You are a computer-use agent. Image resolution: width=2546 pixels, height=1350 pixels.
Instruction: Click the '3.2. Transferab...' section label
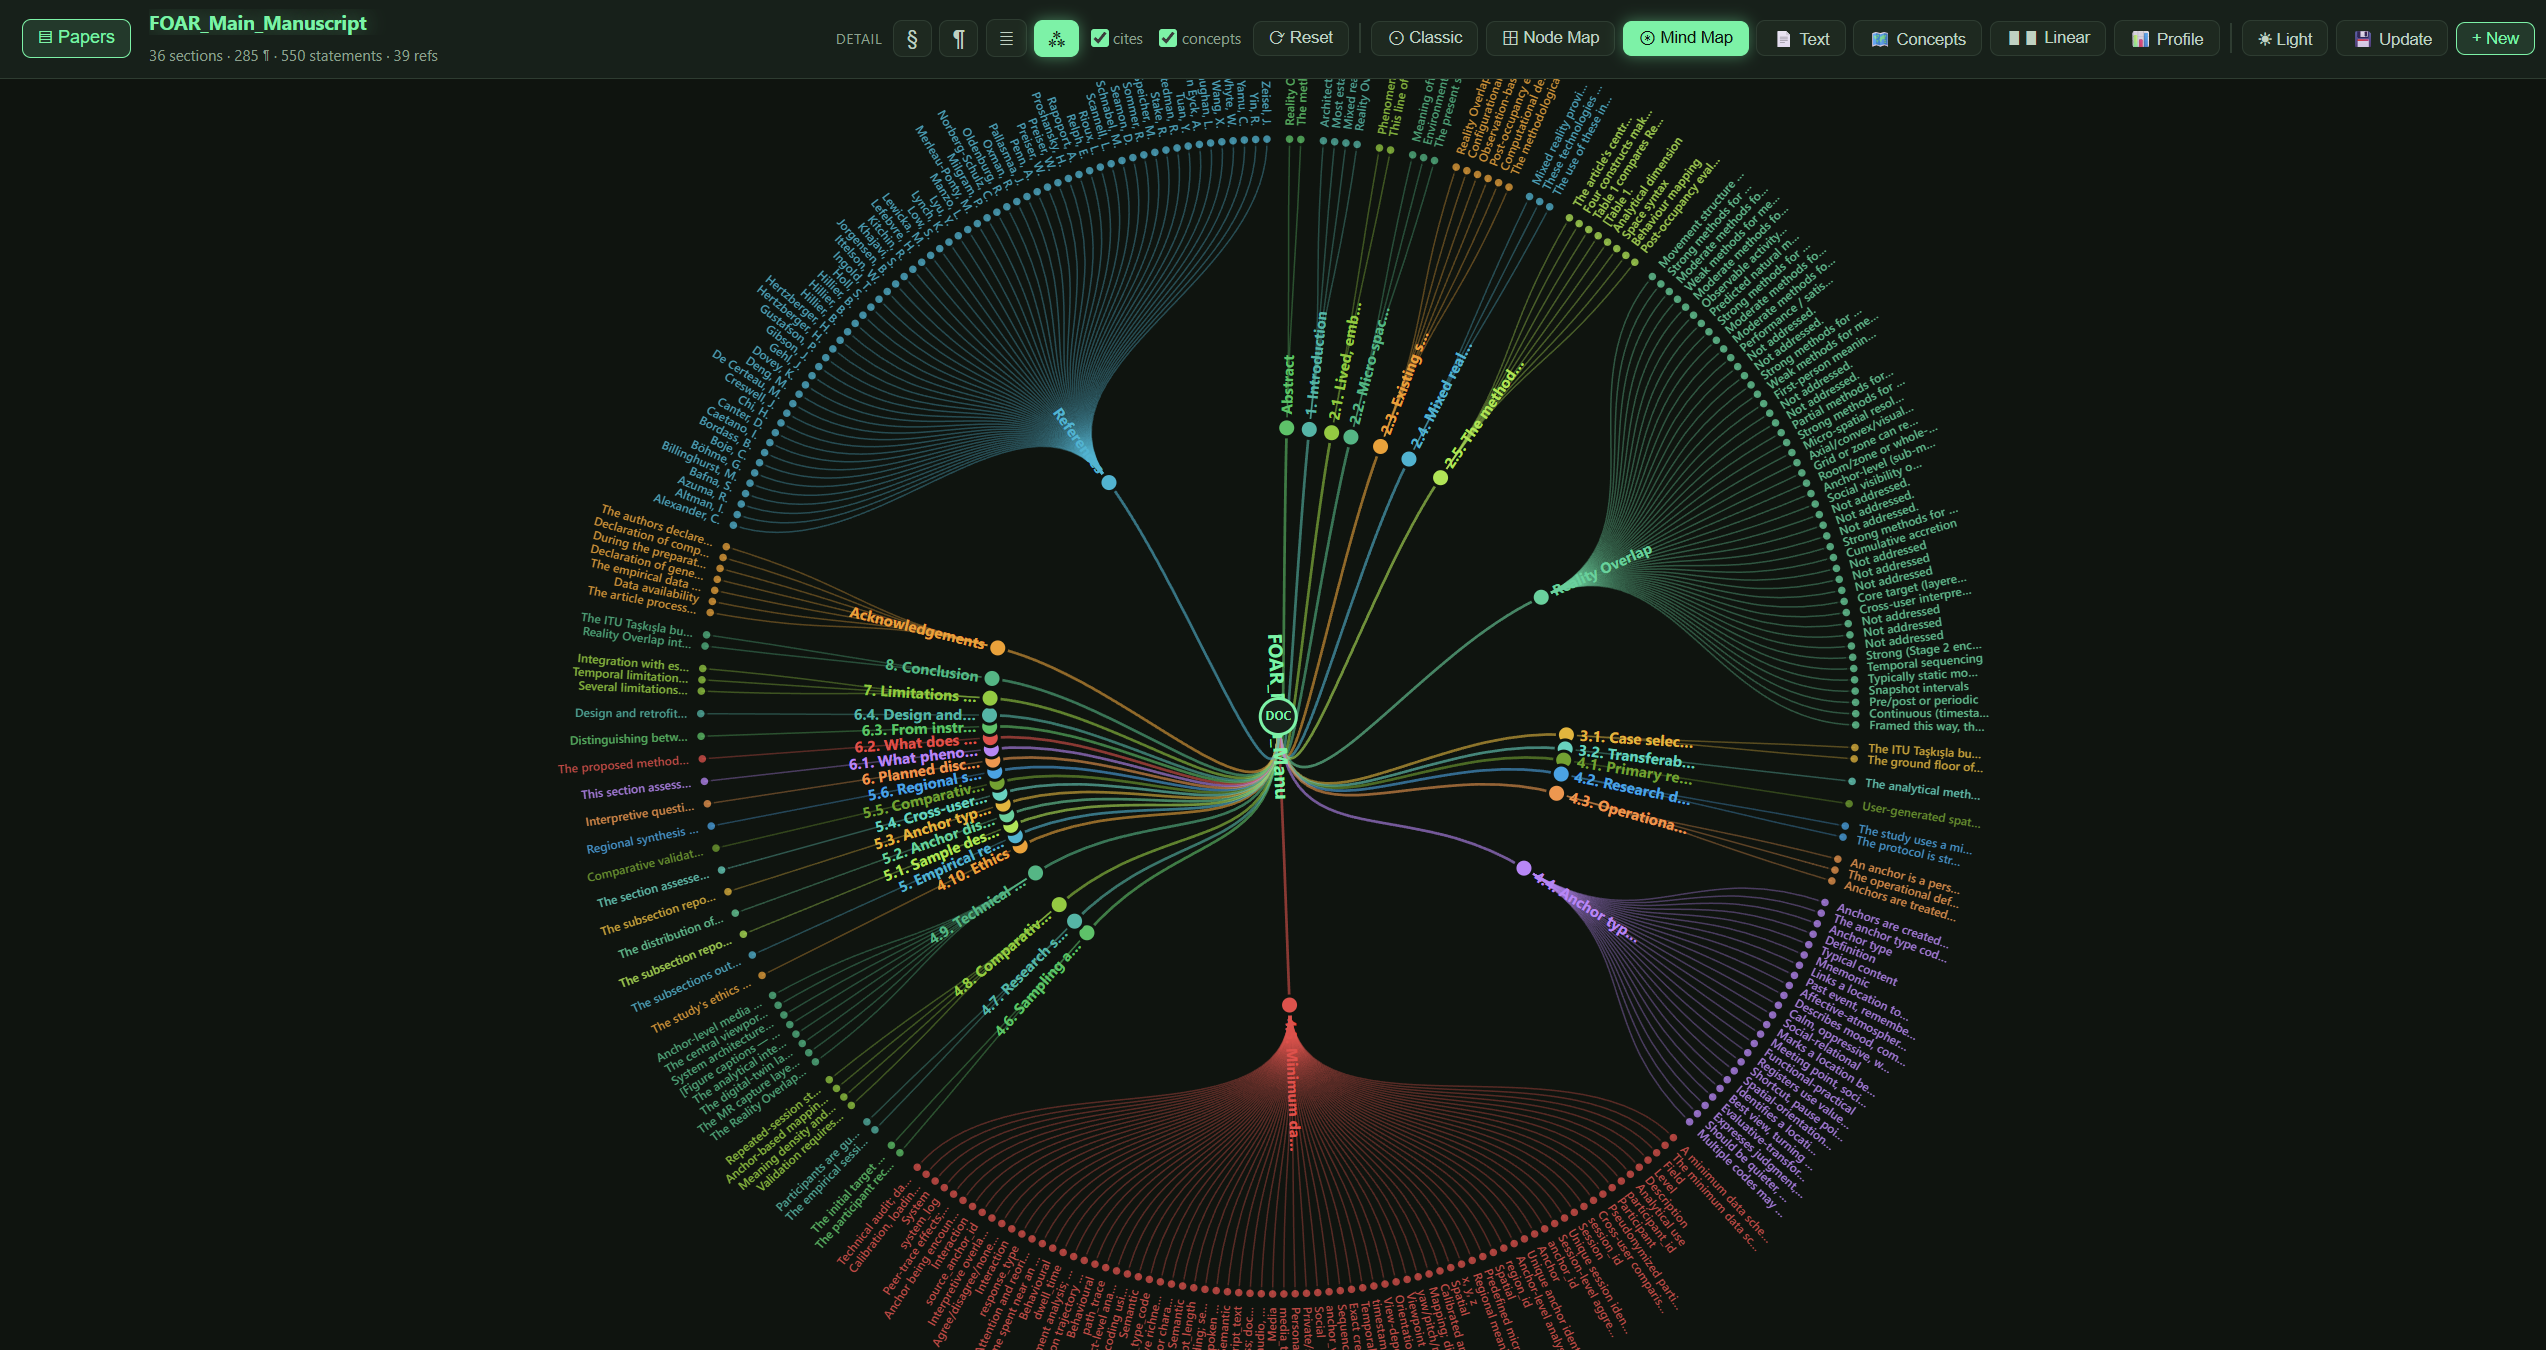pyautogui.click(x=1636, y=757)
